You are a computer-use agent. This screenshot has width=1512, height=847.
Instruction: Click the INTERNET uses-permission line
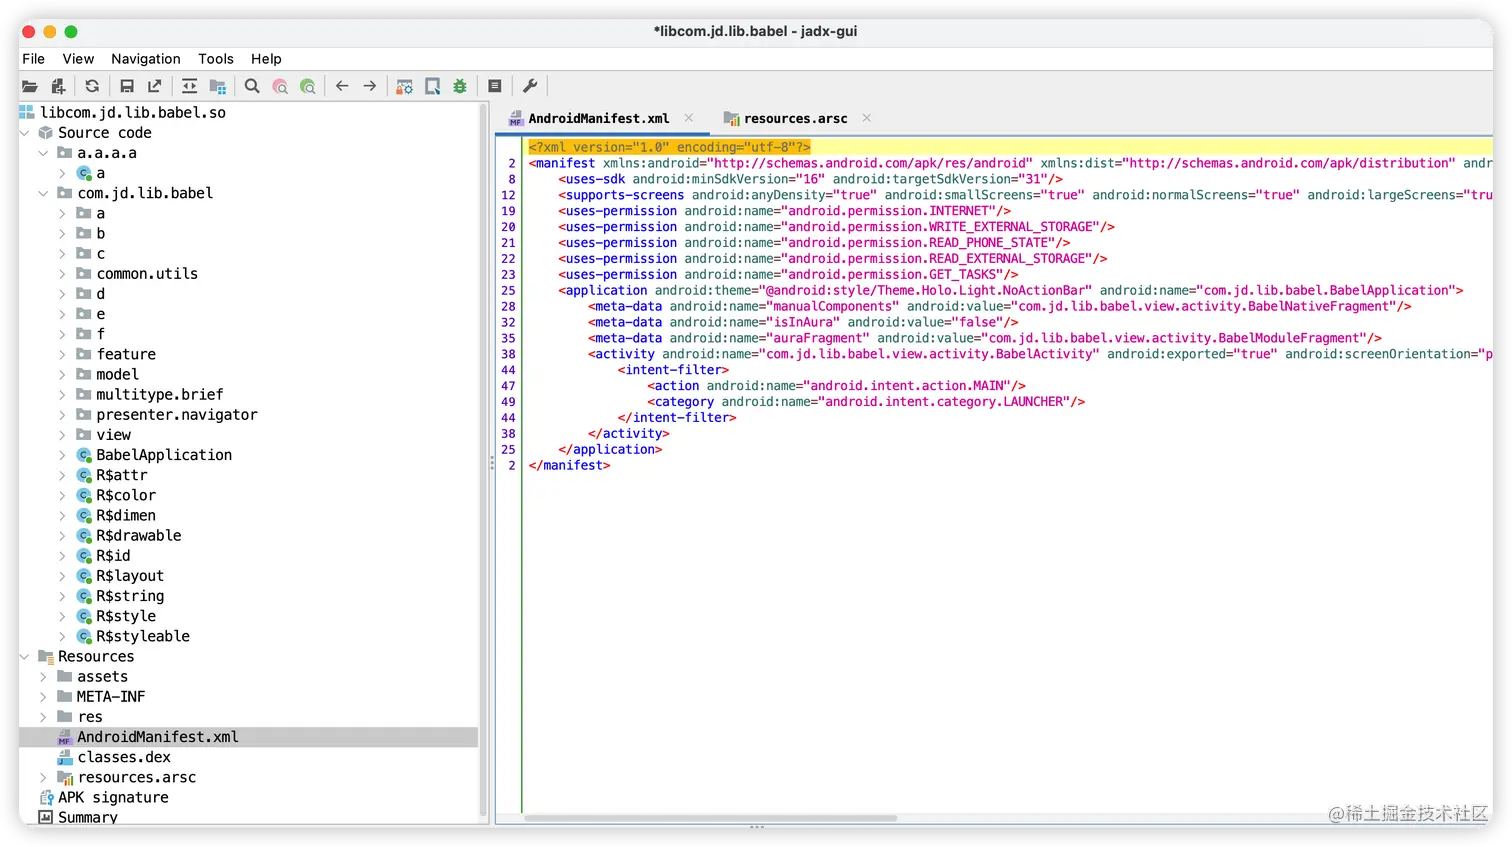[784, 211]
